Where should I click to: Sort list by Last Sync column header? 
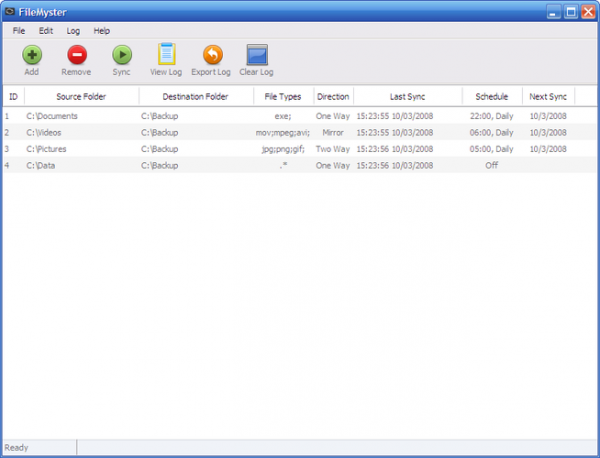408,97
